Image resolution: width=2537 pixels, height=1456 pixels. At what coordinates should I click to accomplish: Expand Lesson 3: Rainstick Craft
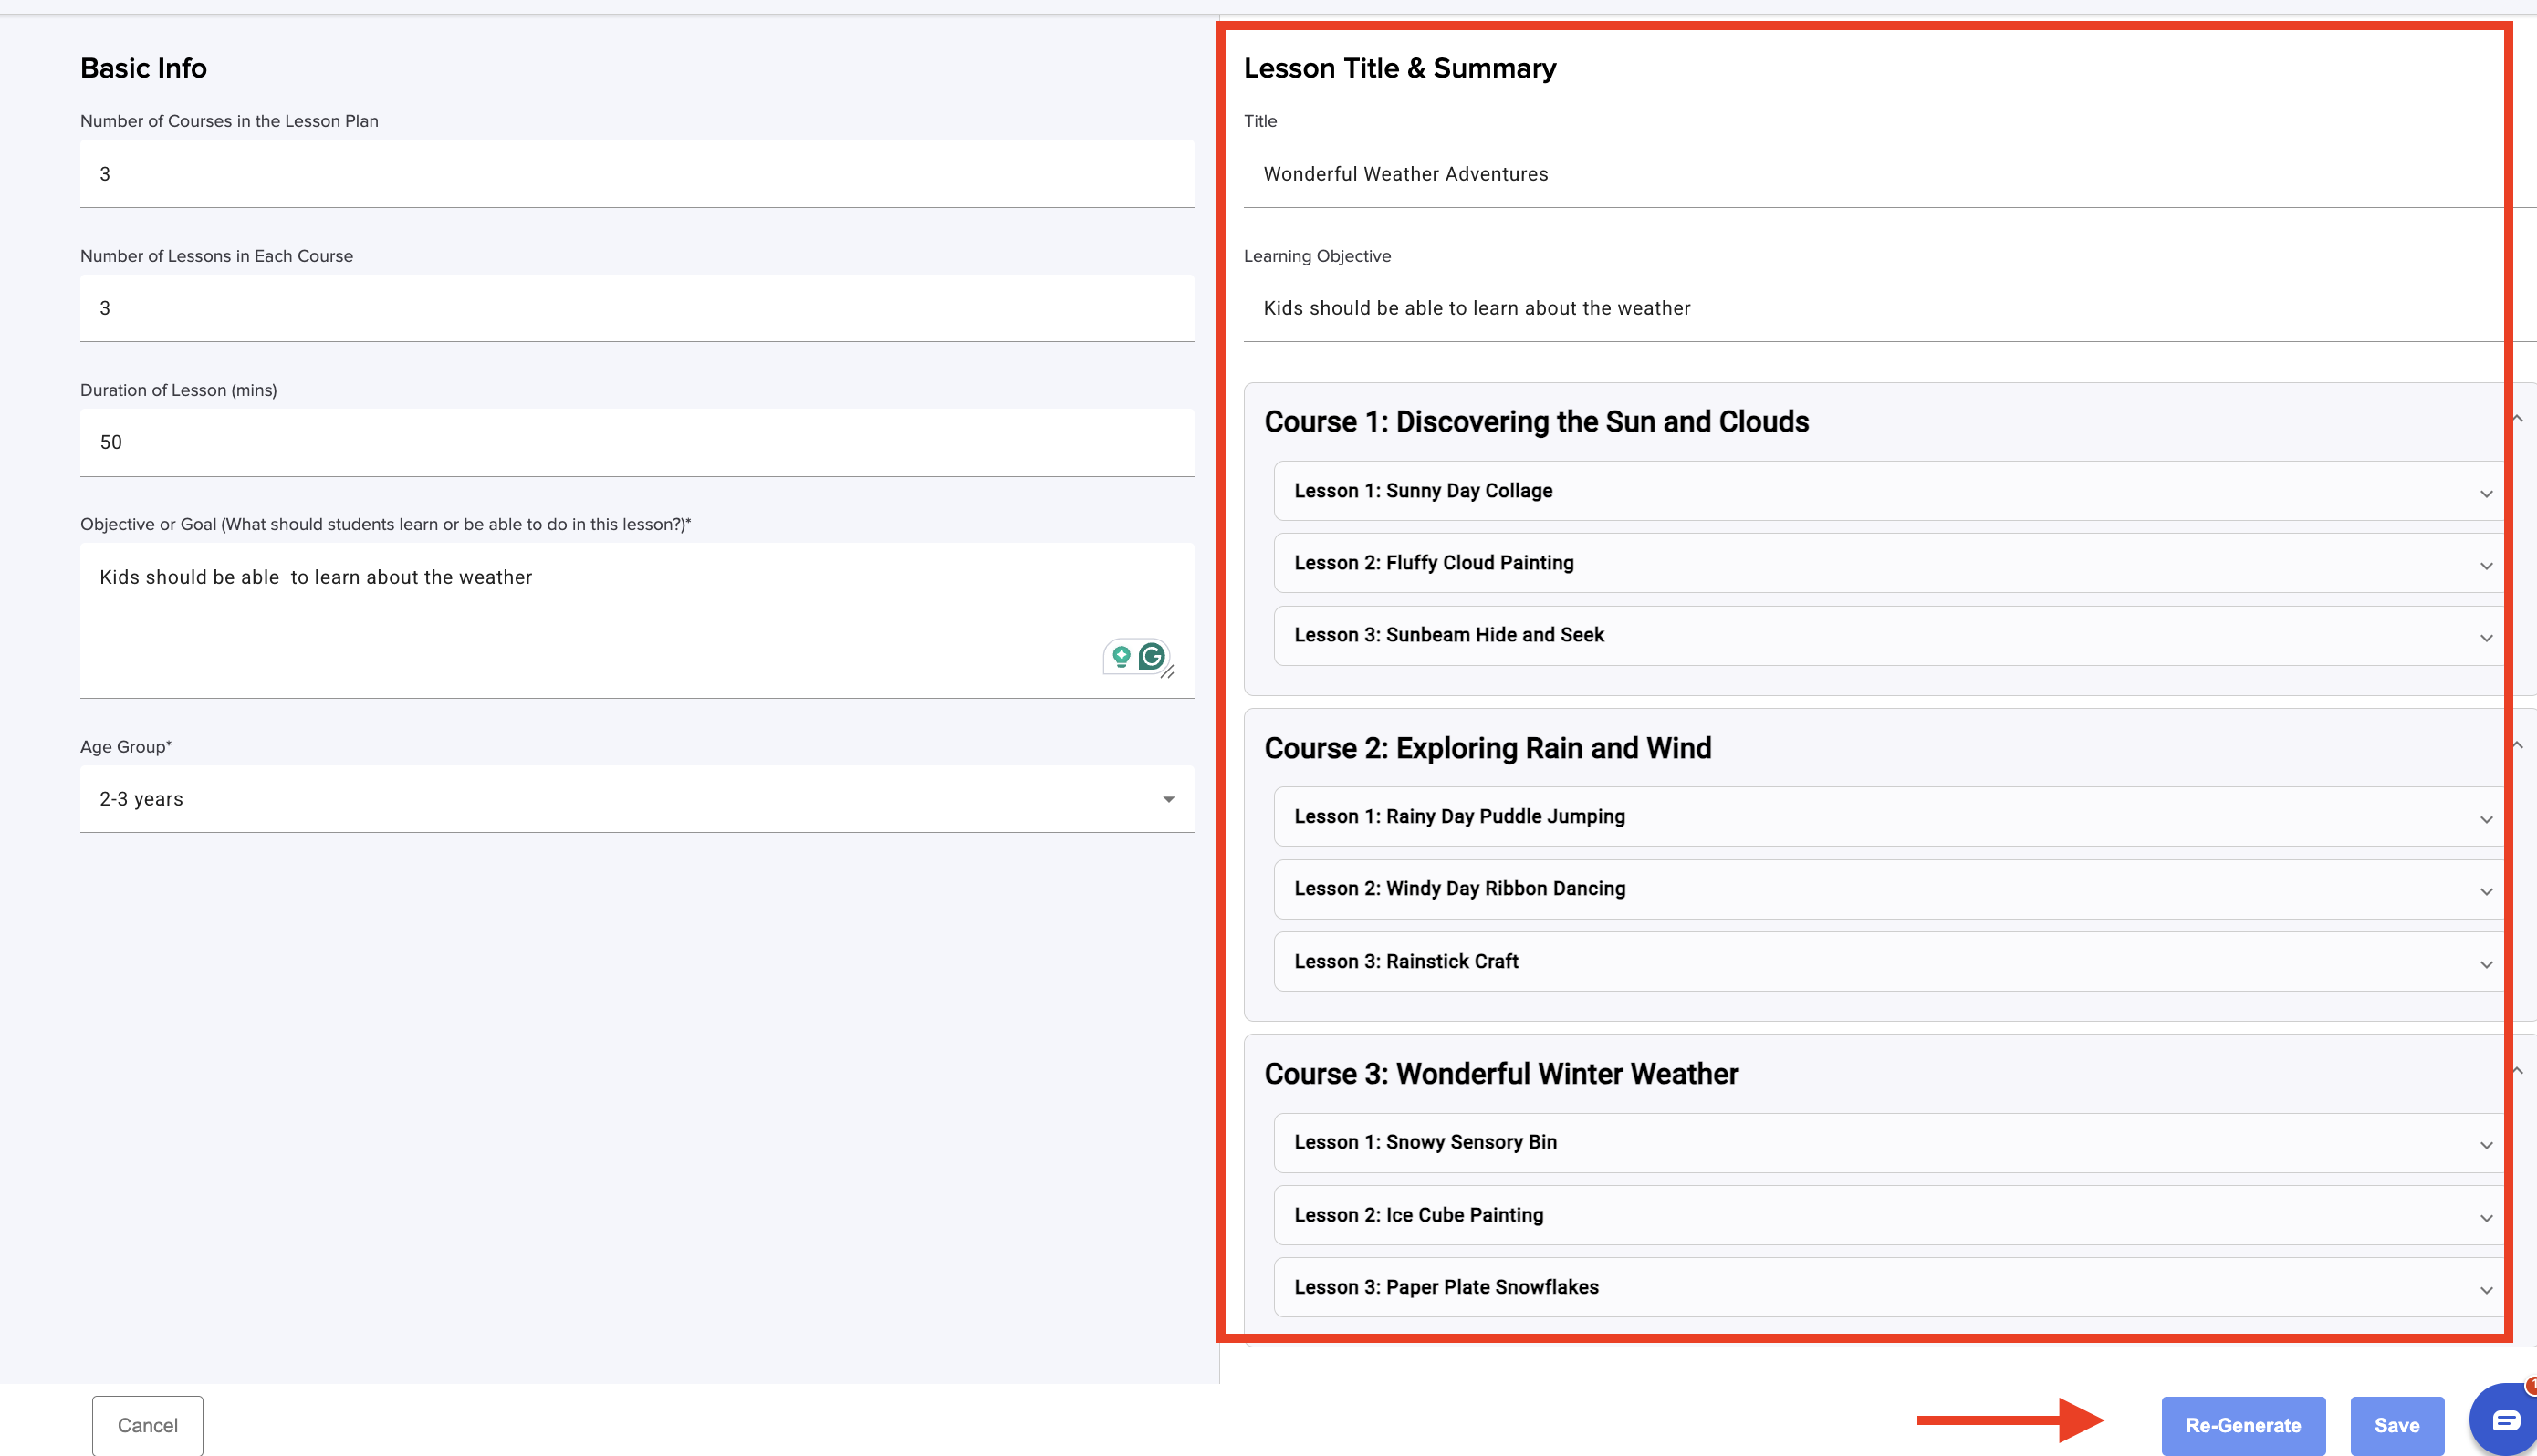tap(2485, 964)
